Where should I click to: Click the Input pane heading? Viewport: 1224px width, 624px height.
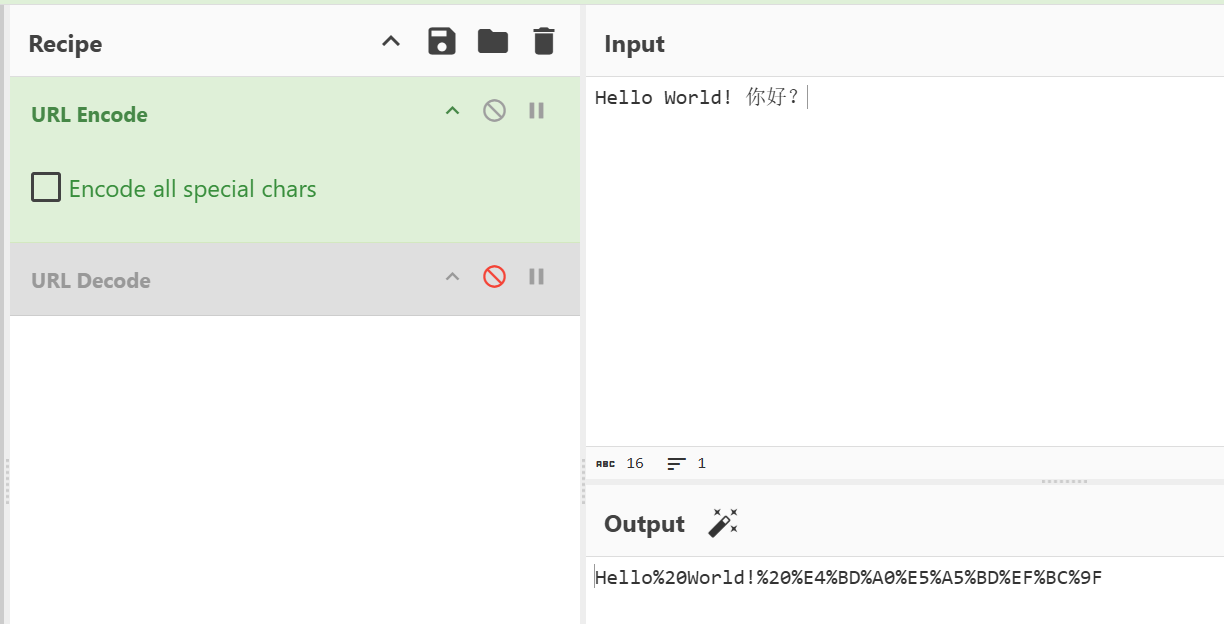[634, 44]
